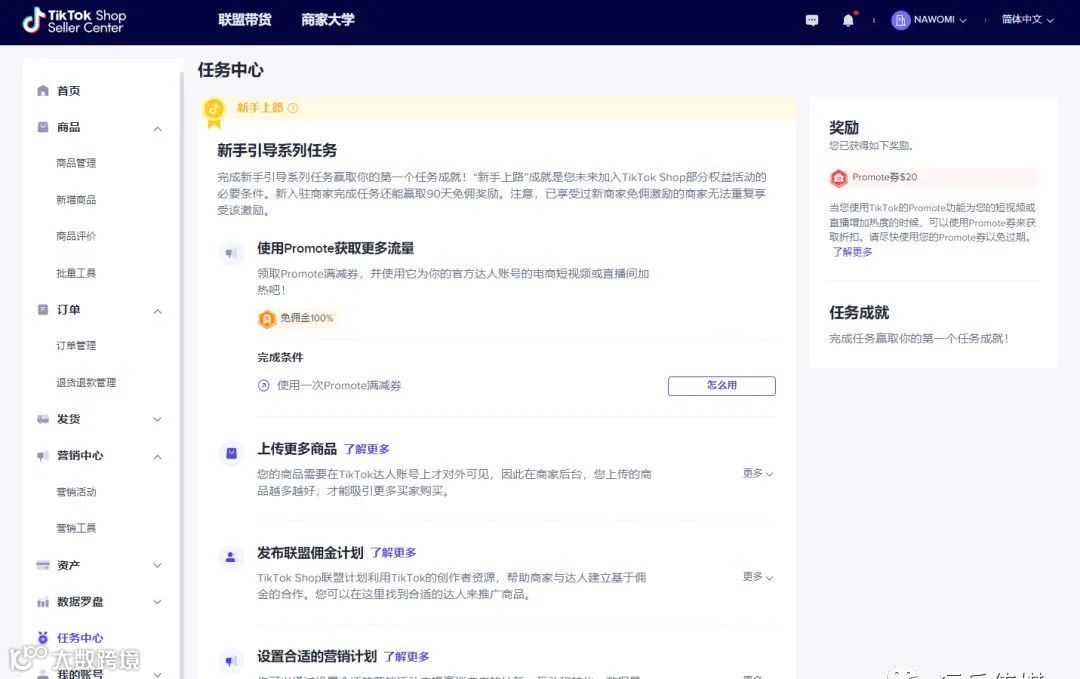Open 批量工具 in the sidebar
The height and width of the screenshot is (679, 1080).
[x=76, y=273]
